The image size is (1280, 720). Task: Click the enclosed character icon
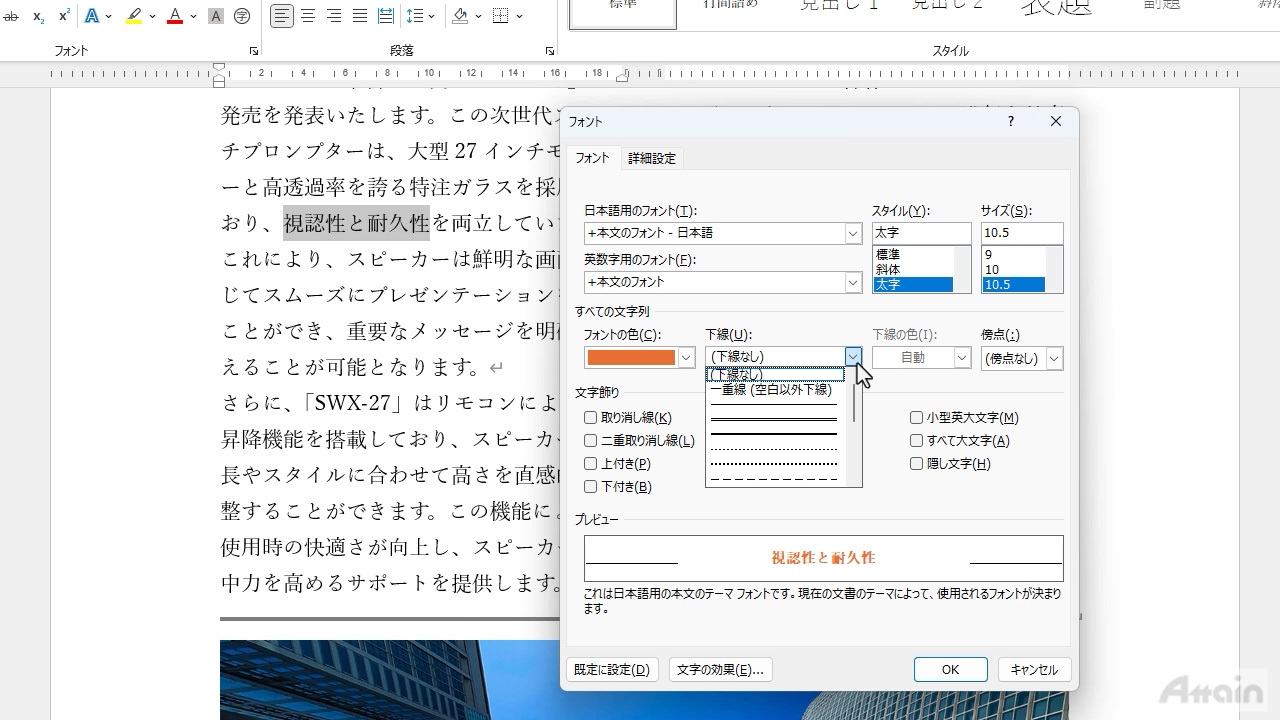click(242, 16)
